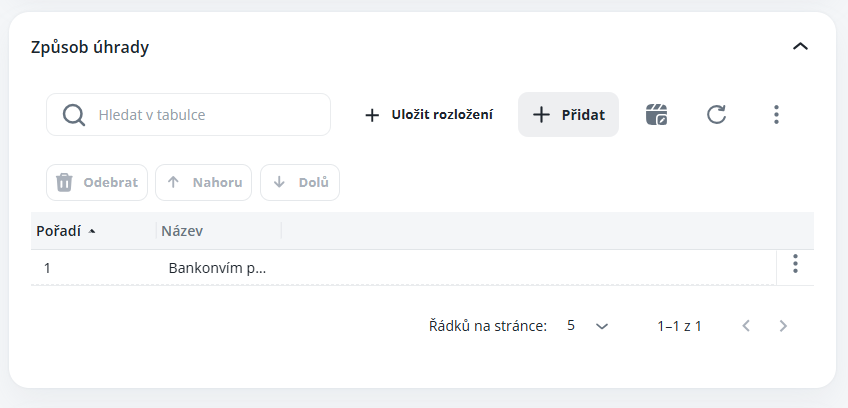Click the Nahoru up arrow icon

point(173,183)
